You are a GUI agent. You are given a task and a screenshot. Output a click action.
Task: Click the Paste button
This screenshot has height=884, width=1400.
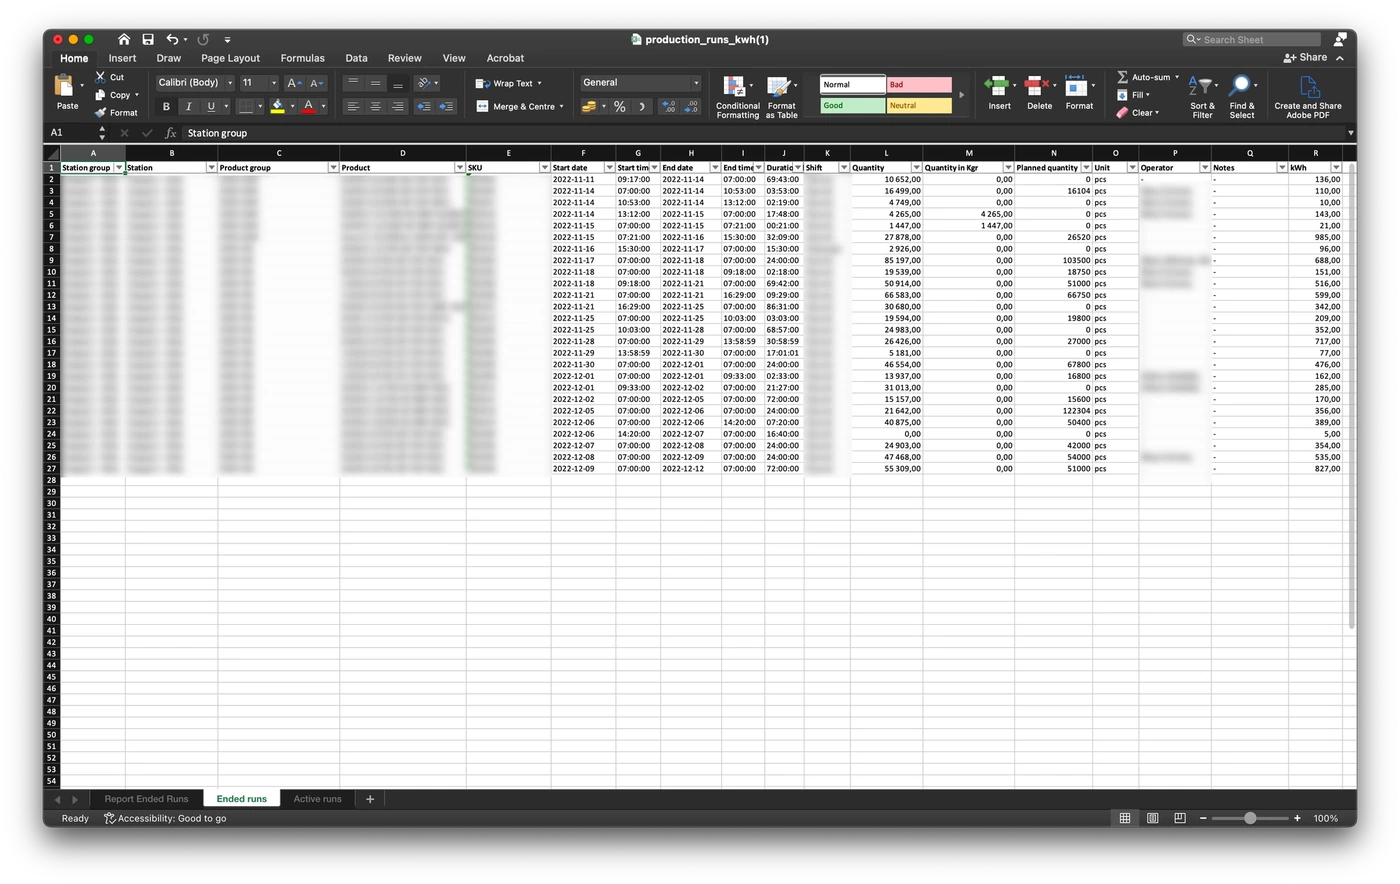[67, 93]
